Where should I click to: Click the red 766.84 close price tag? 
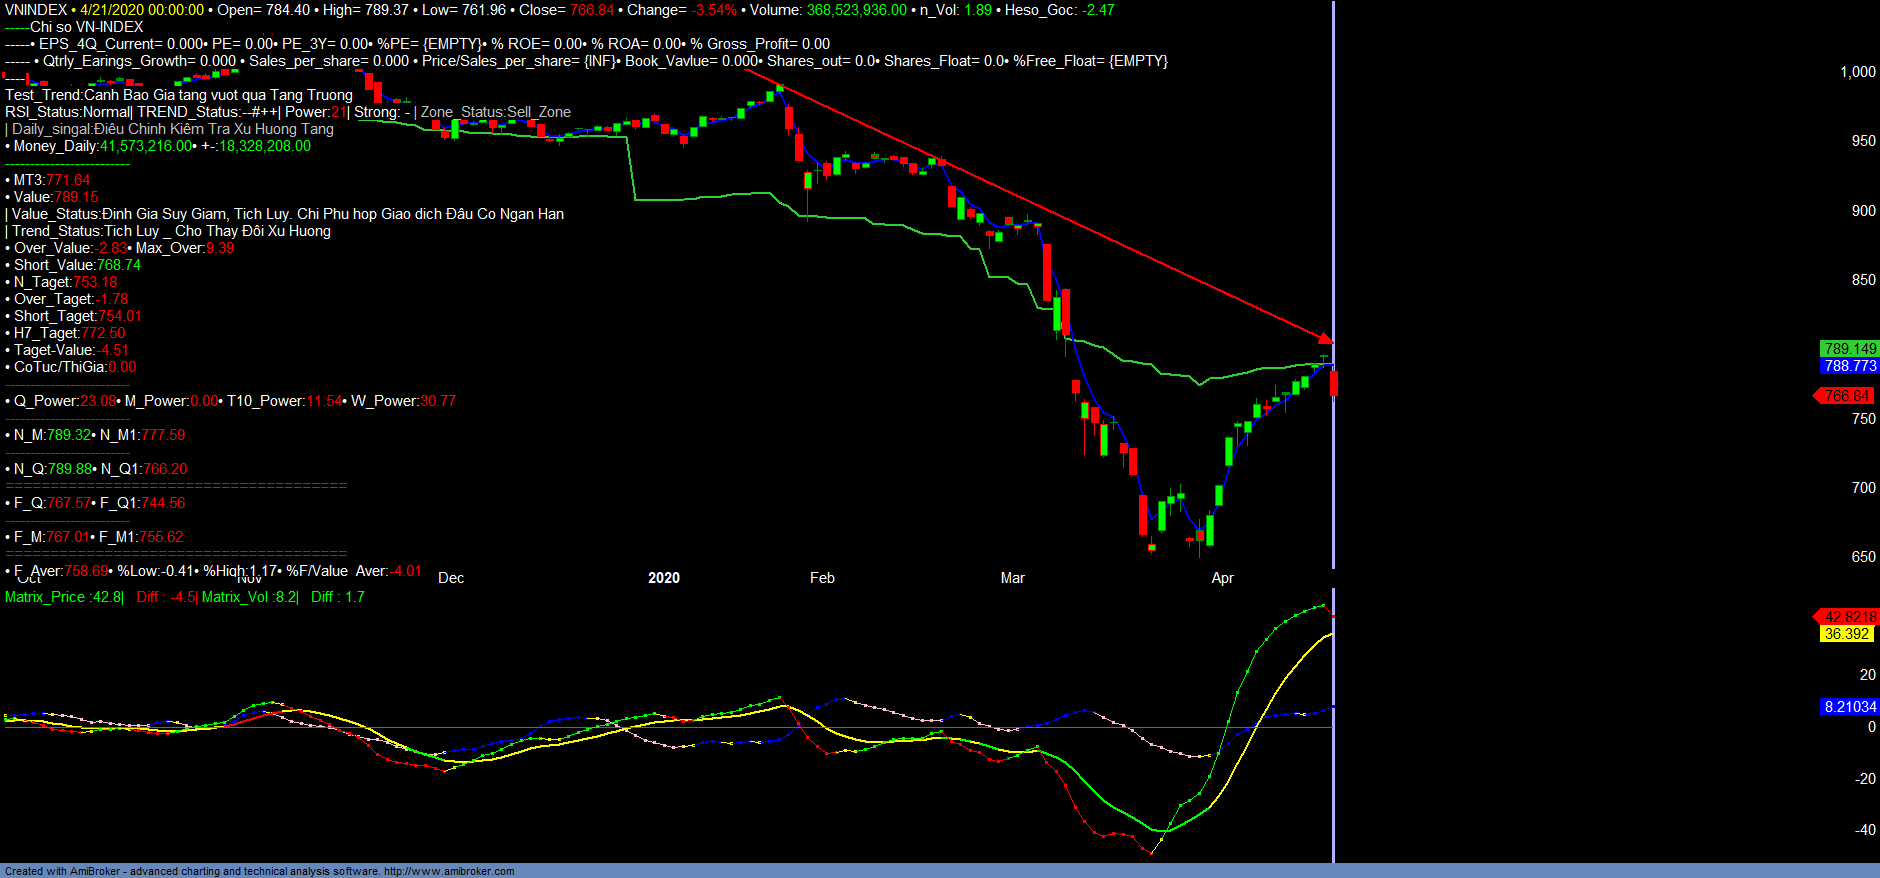(x=1846, y=396)
